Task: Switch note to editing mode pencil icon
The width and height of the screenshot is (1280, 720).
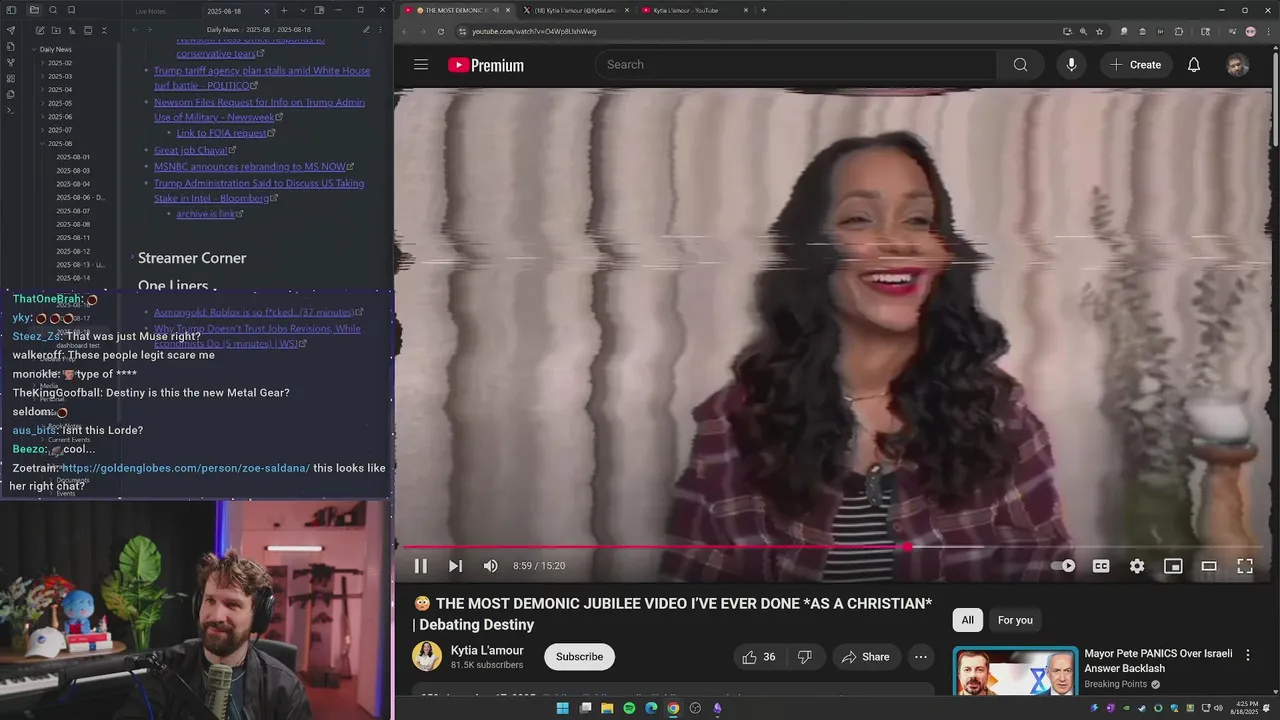Action: pos(366,30)
